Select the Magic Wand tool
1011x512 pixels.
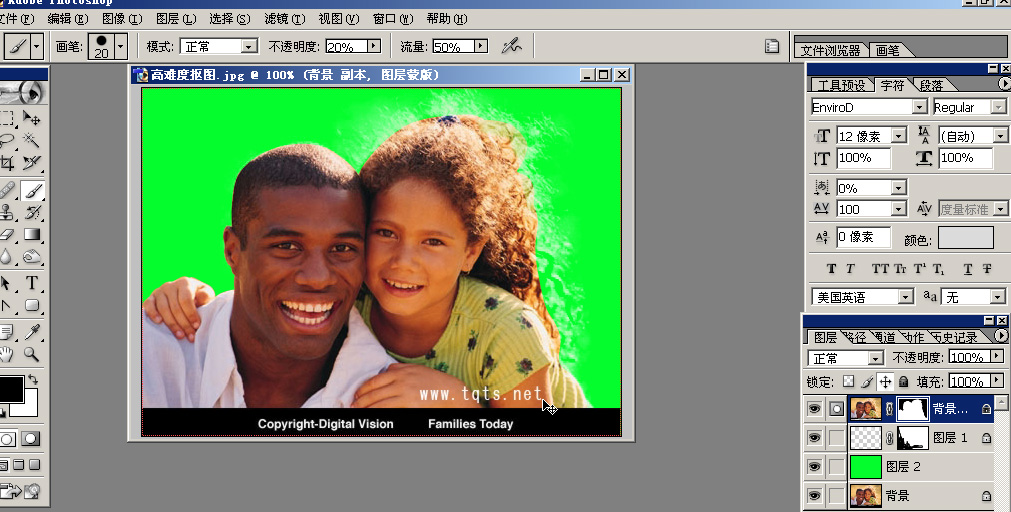pyautogui.click(x=32, y=140)
